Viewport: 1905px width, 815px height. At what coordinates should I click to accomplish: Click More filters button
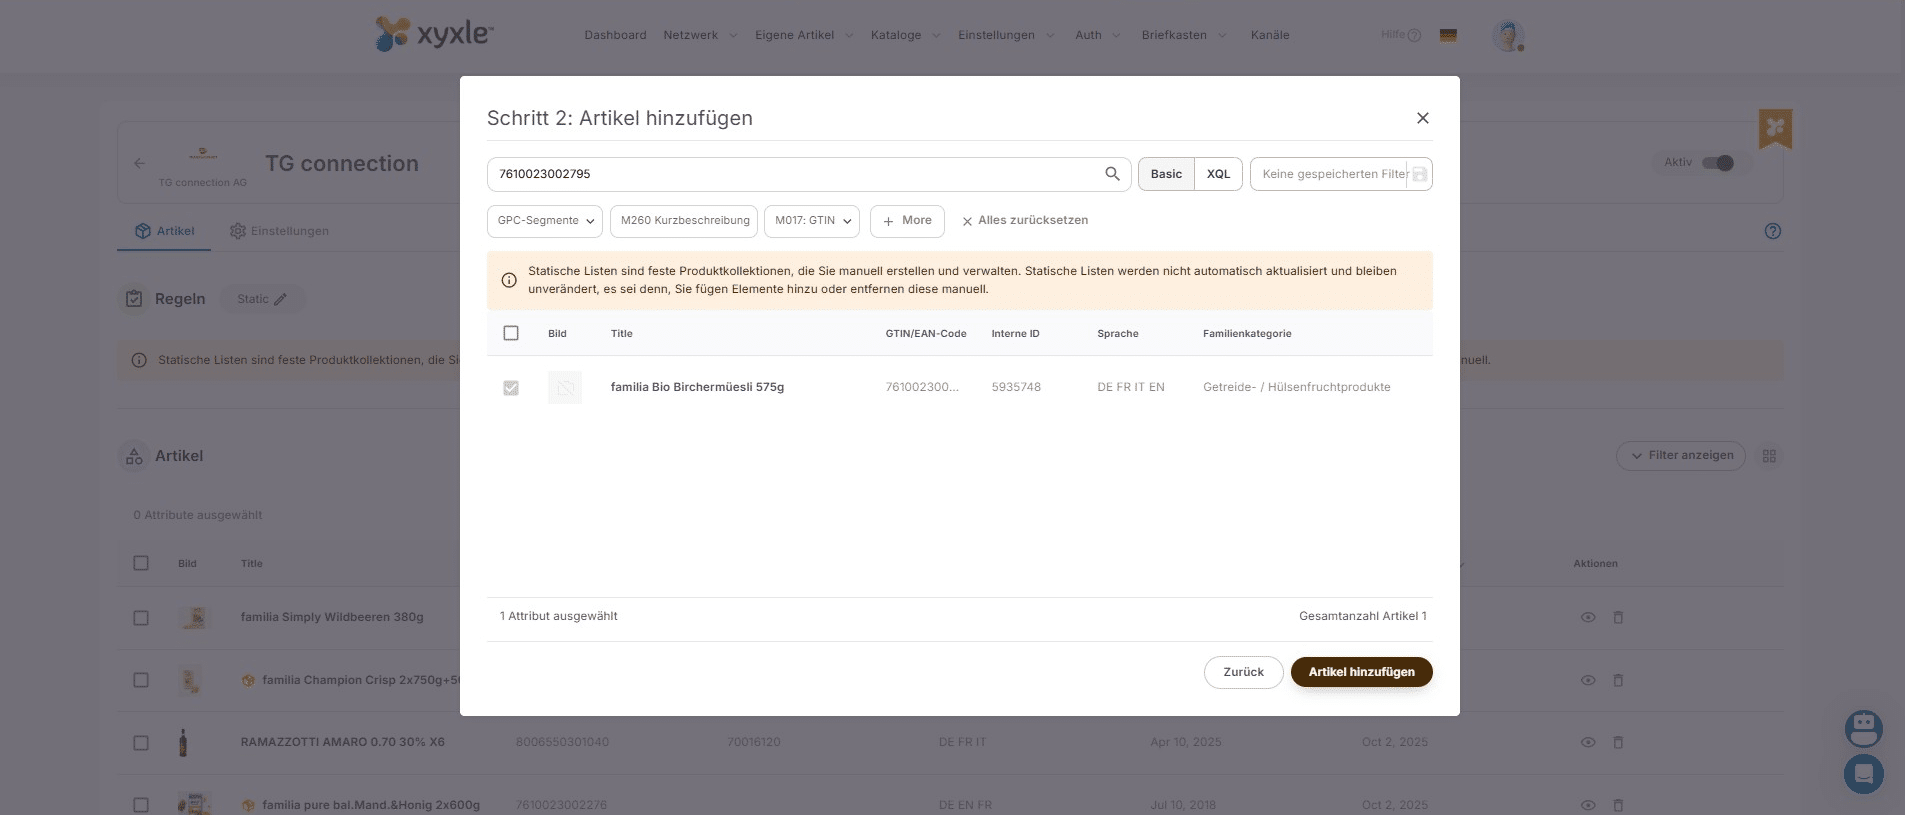click(x=907, y=221)
